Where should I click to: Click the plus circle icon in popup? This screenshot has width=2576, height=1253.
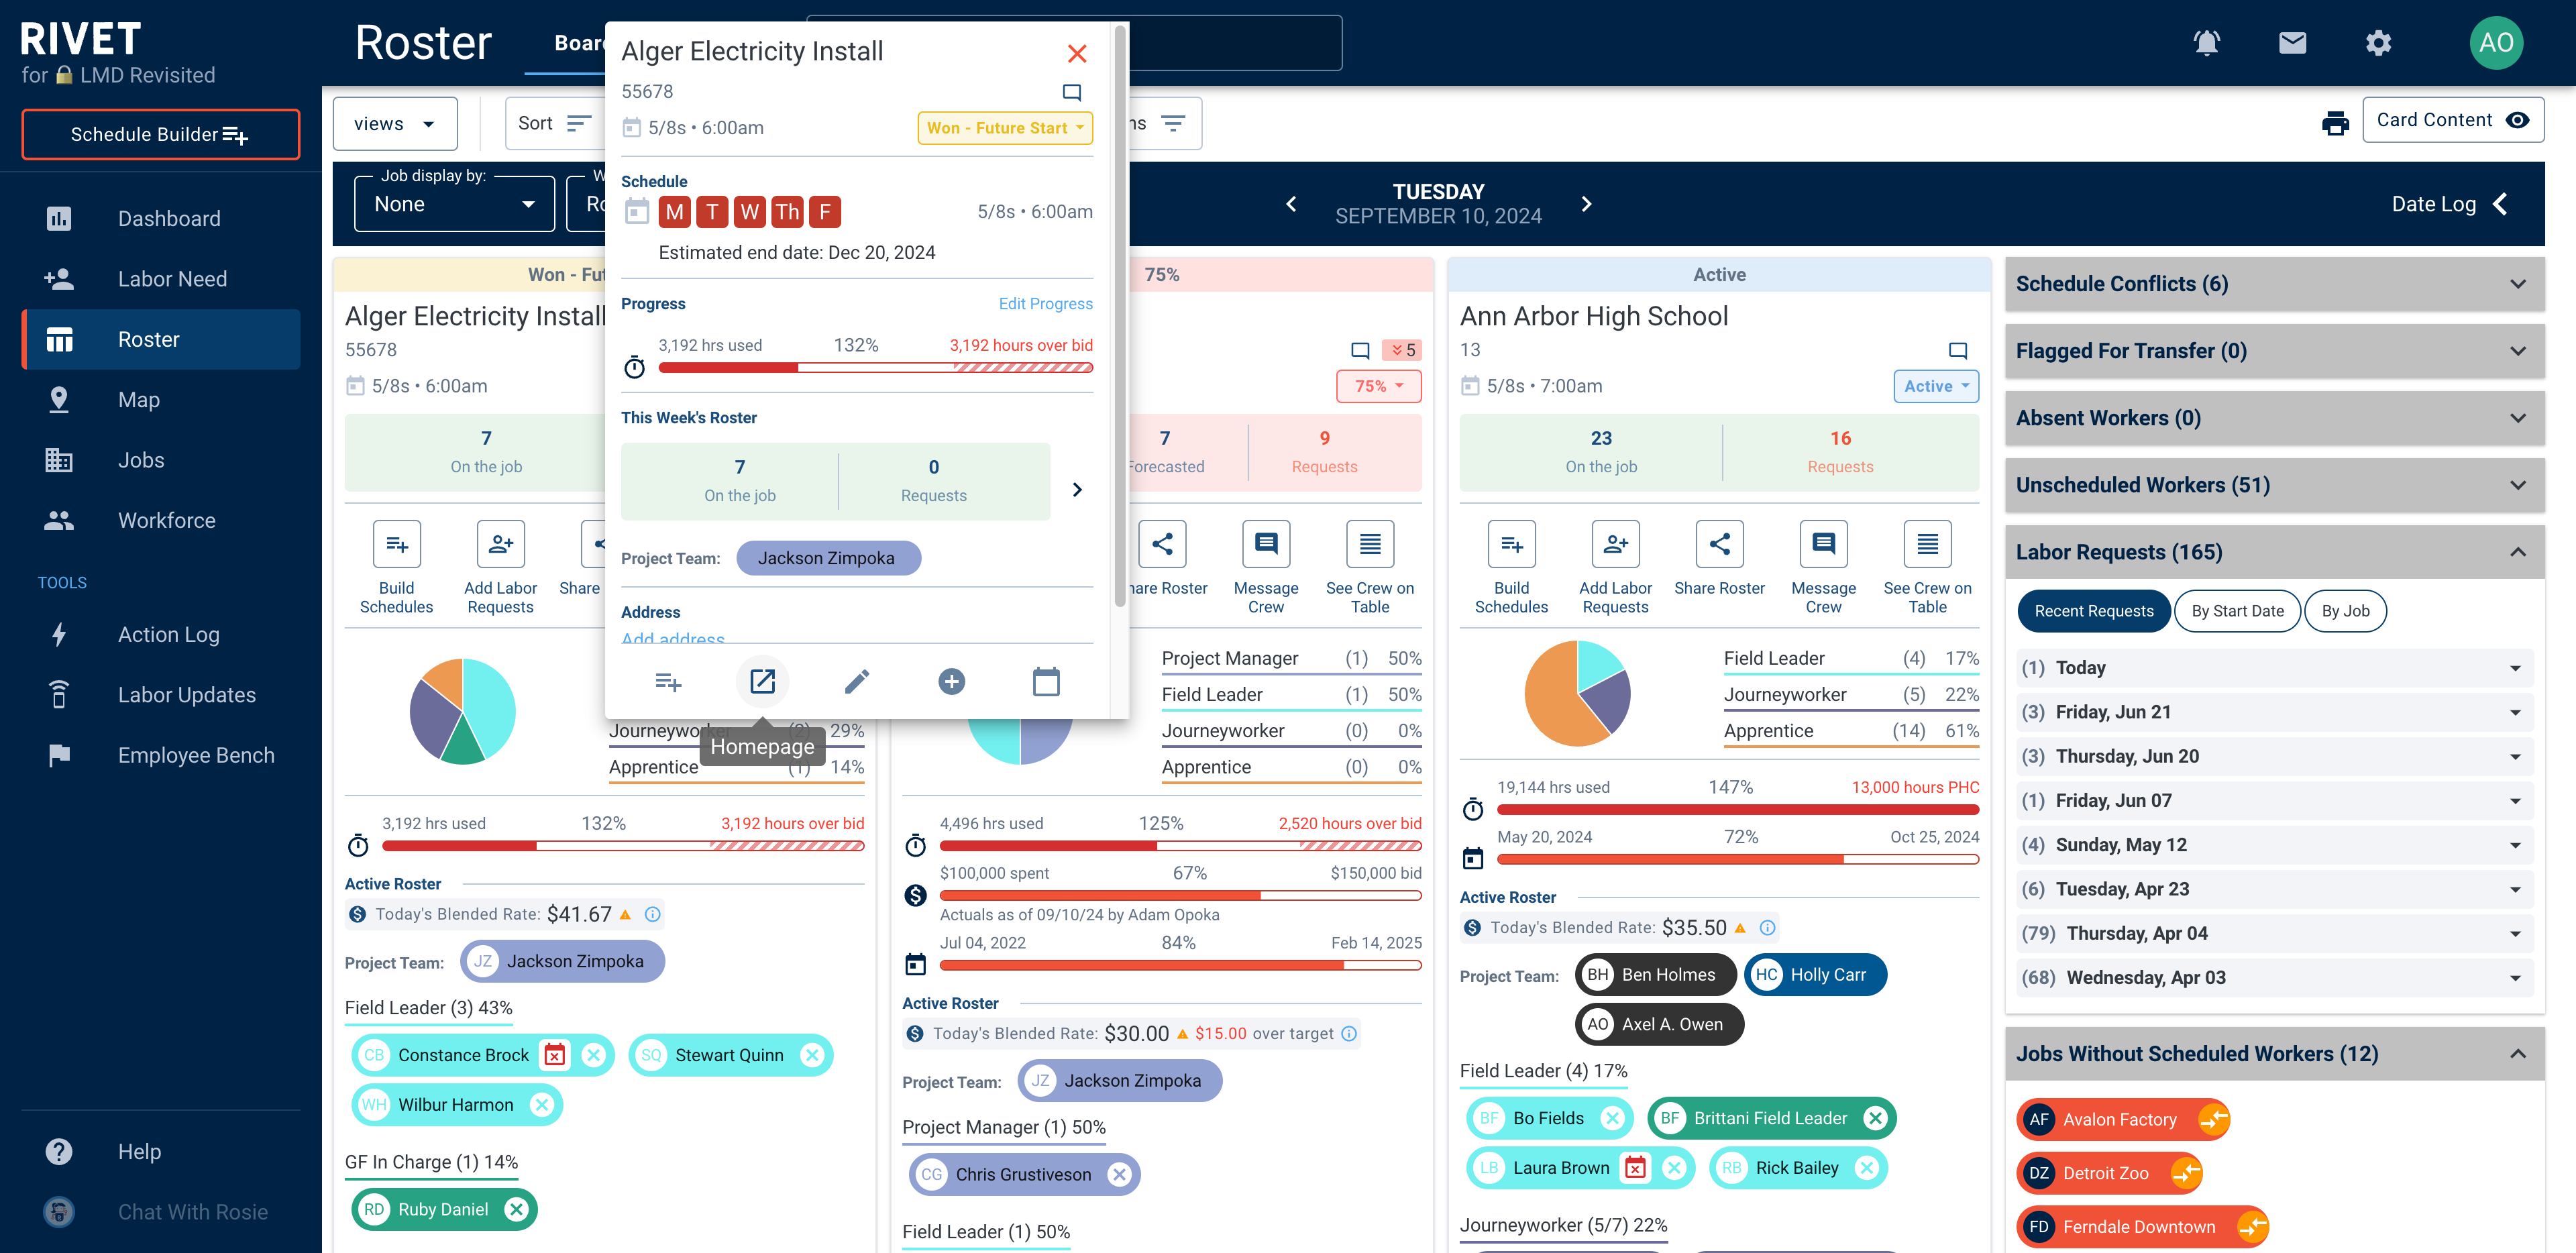952,682
